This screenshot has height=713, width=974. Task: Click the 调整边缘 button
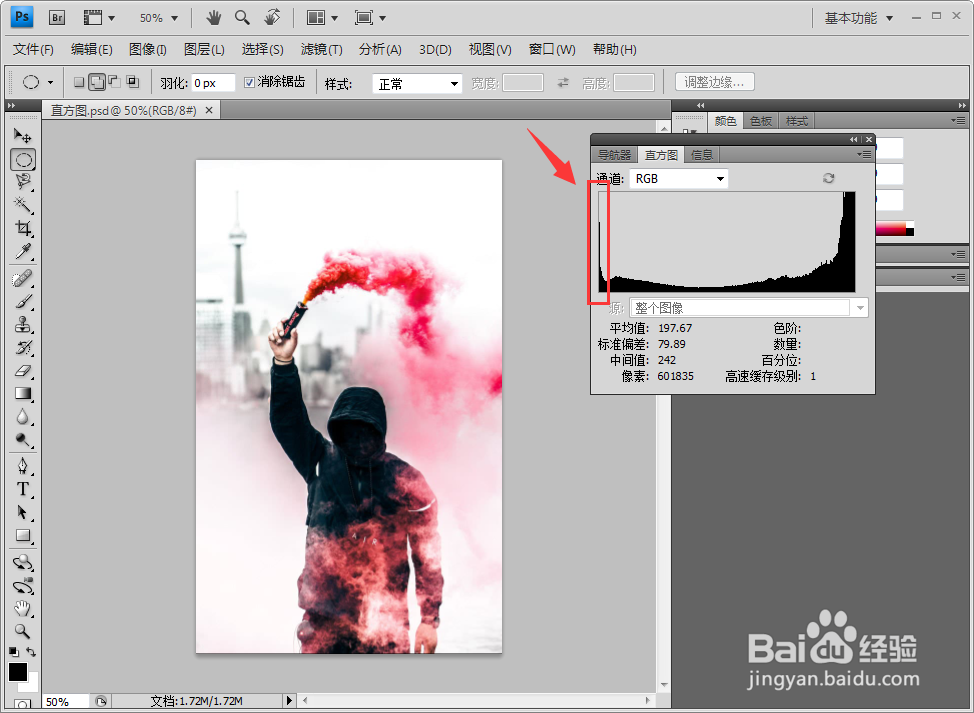pyautogui.click(x=714, y=82)
